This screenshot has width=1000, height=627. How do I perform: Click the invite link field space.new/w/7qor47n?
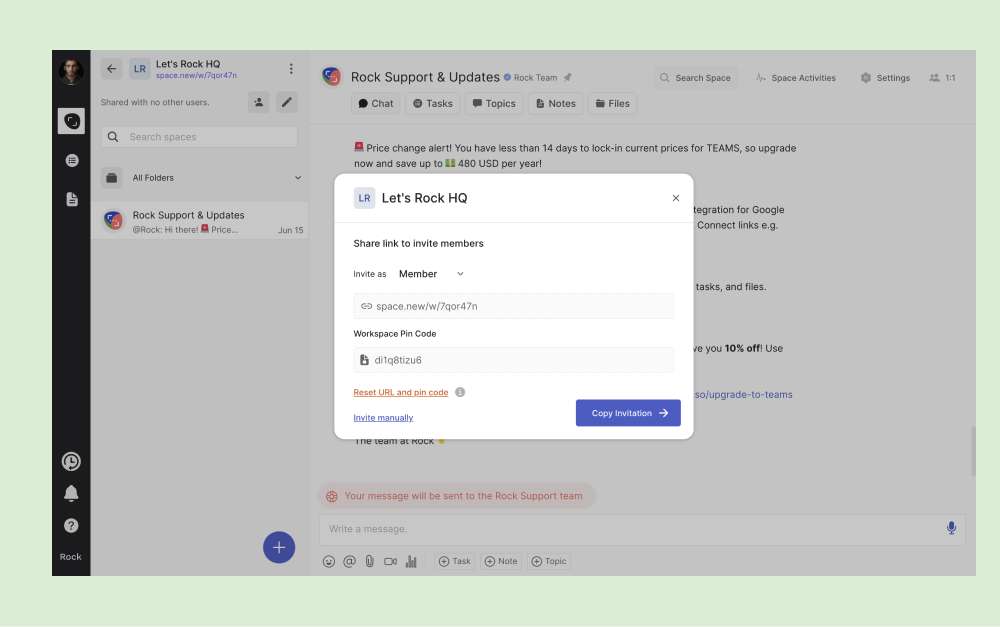pyautogui.click(x=513, y=306)
